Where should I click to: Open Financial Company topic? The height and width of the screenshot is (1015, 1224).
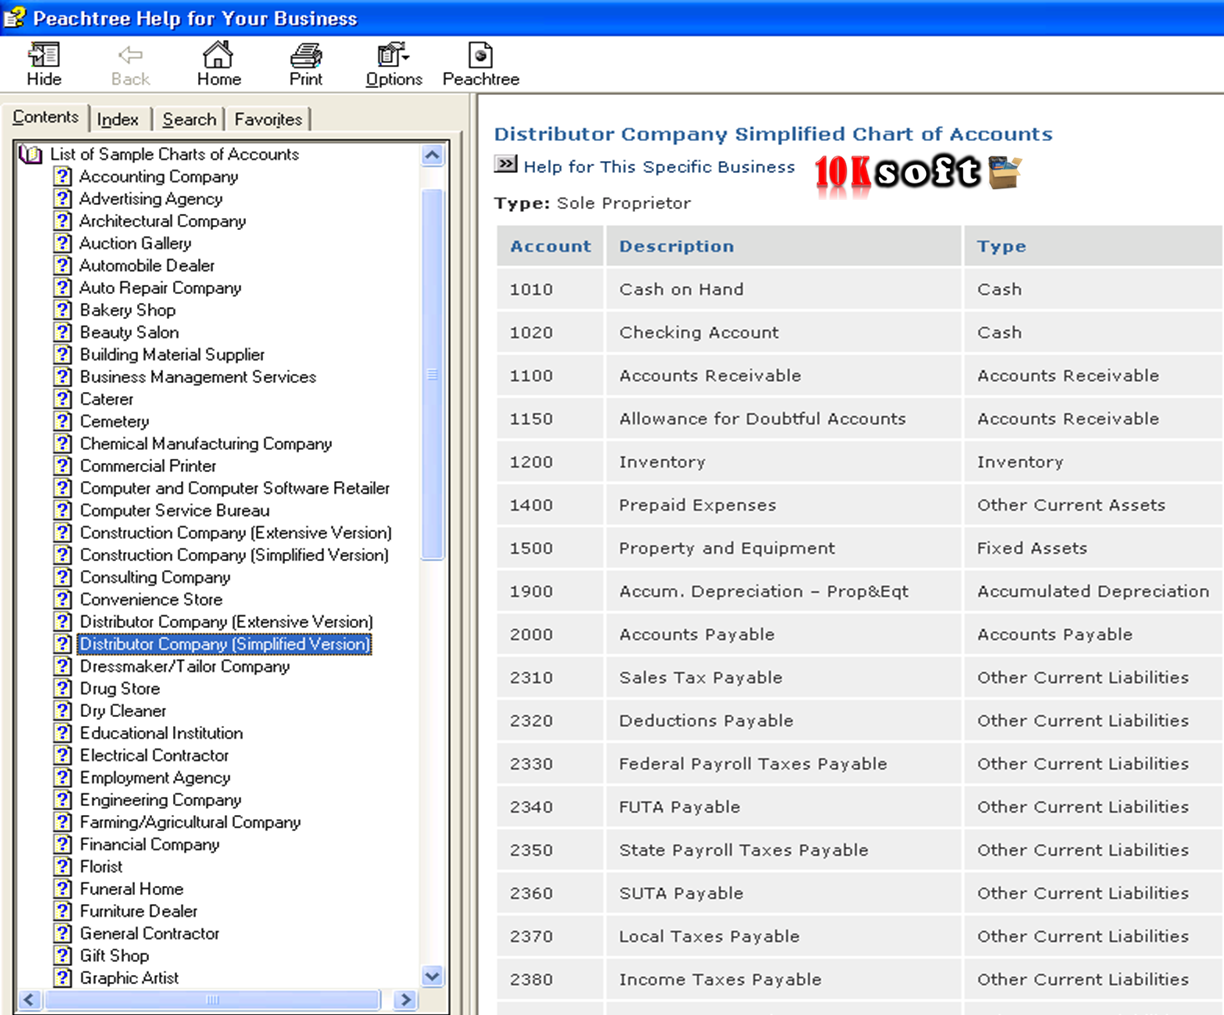tap(150, 844)
